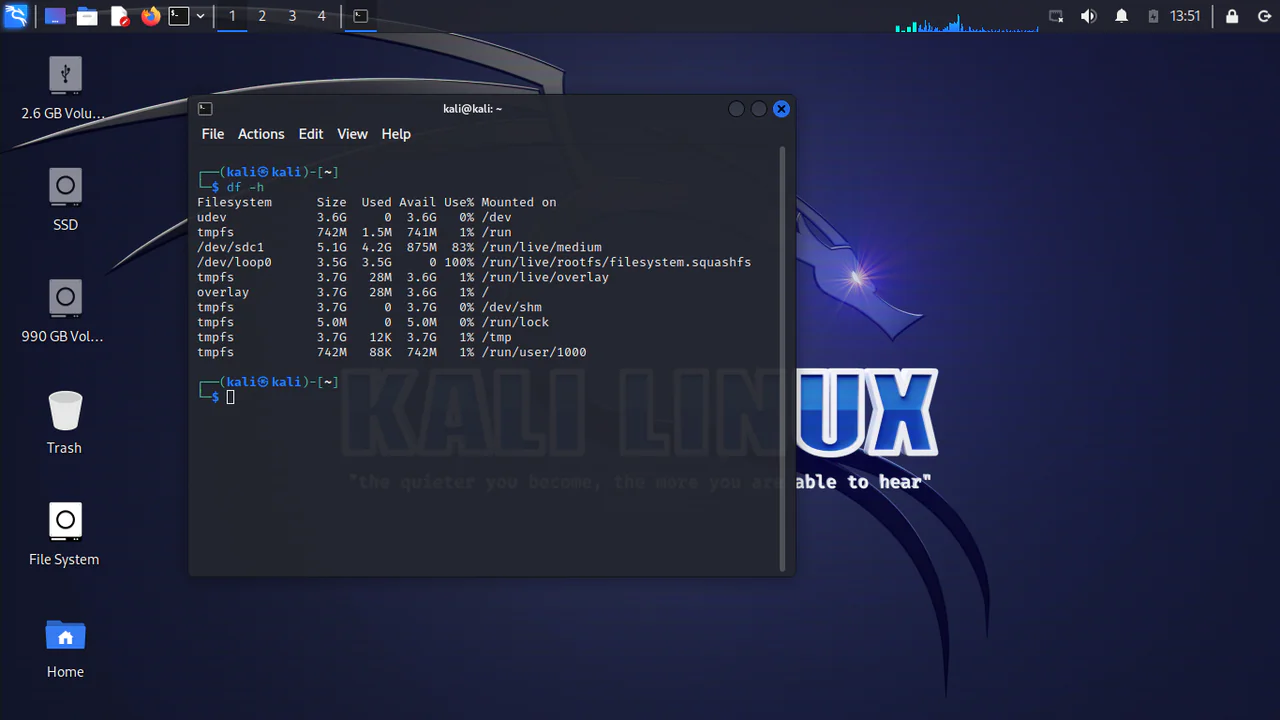Open notifications via the bell tray icon
Viewport: 1280px width, 720px height.
[1121, 16]
